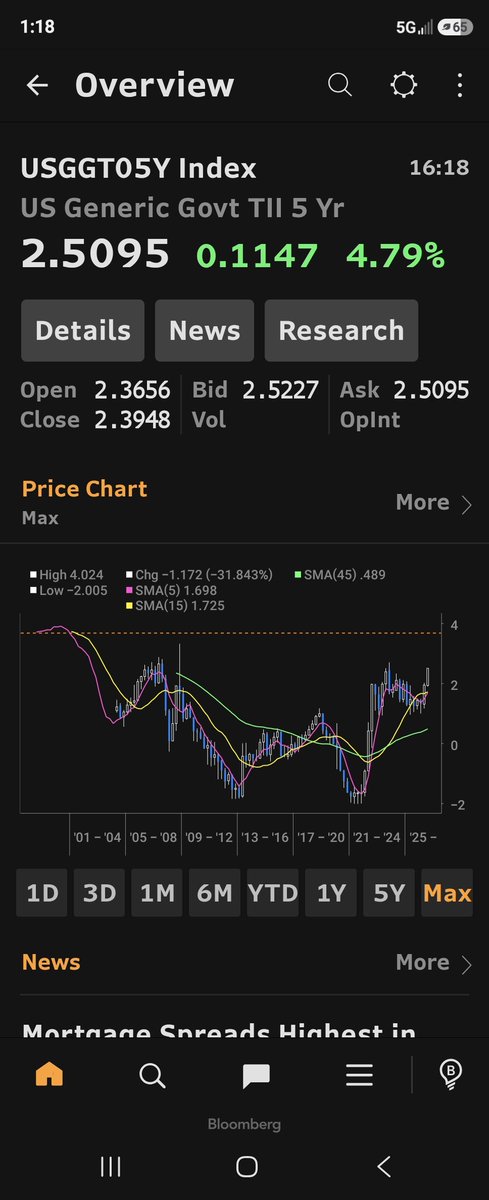The width and height of the screenshot is (489, 1200).
Task: Expand Price Chart with More chevron
Action: coord(434,502)
